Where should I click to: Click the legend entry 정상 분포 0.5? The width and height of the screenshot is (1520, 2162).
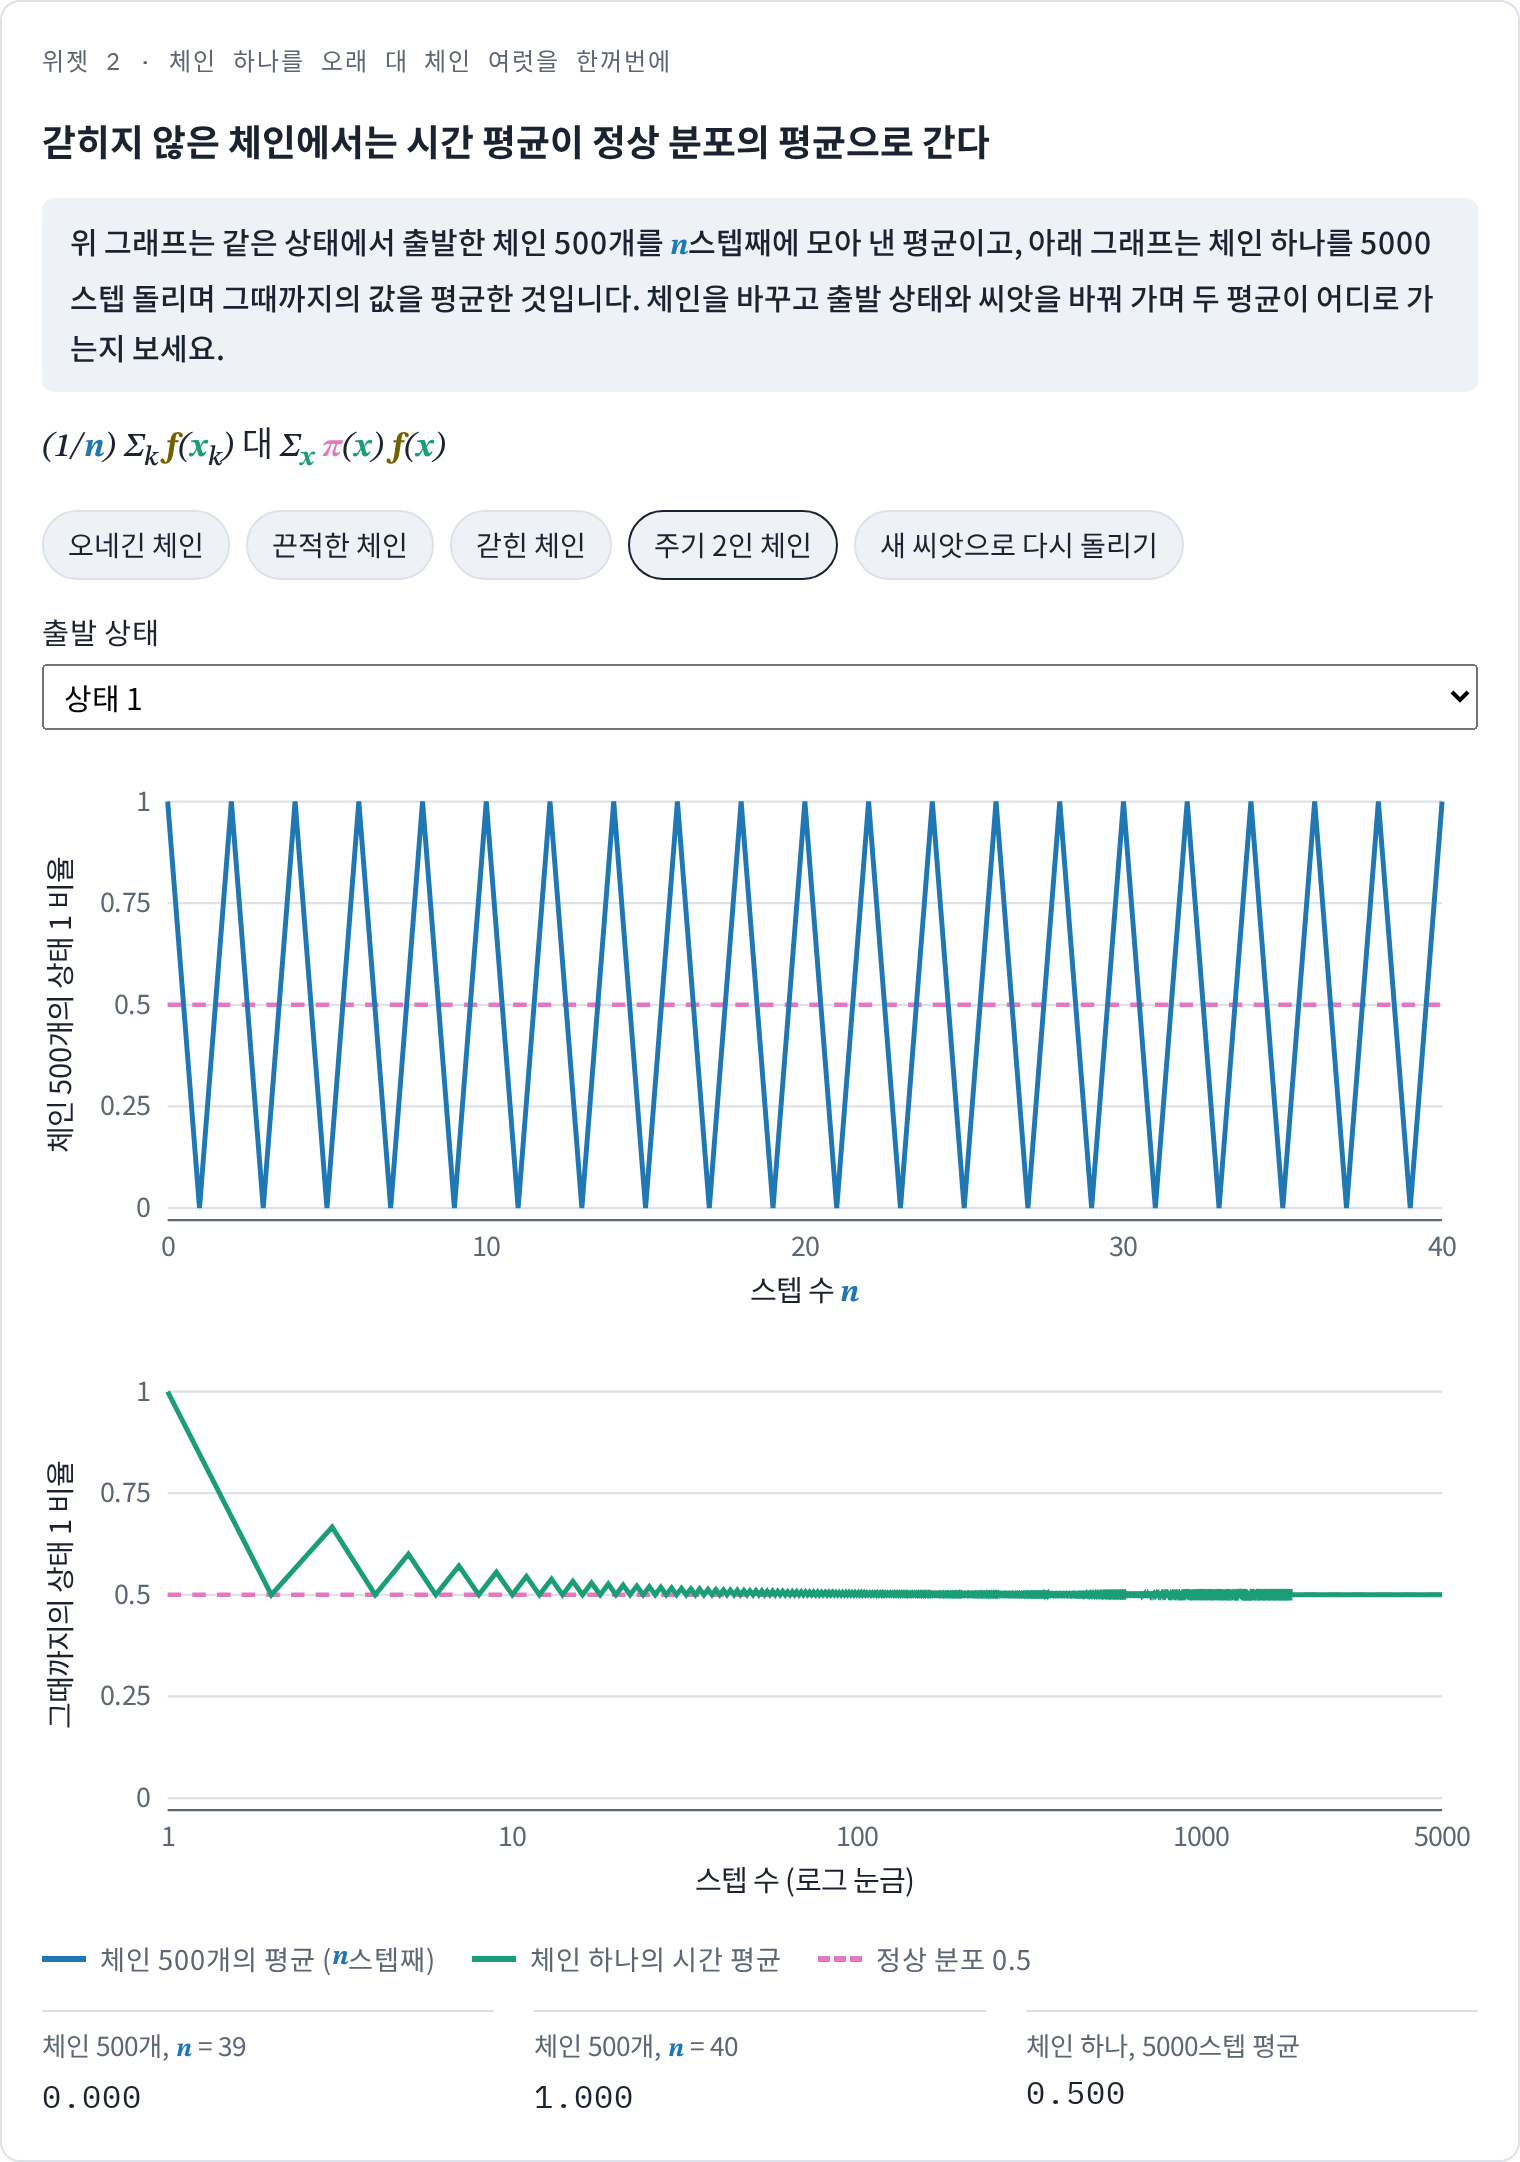click(x=924, y=1959)
